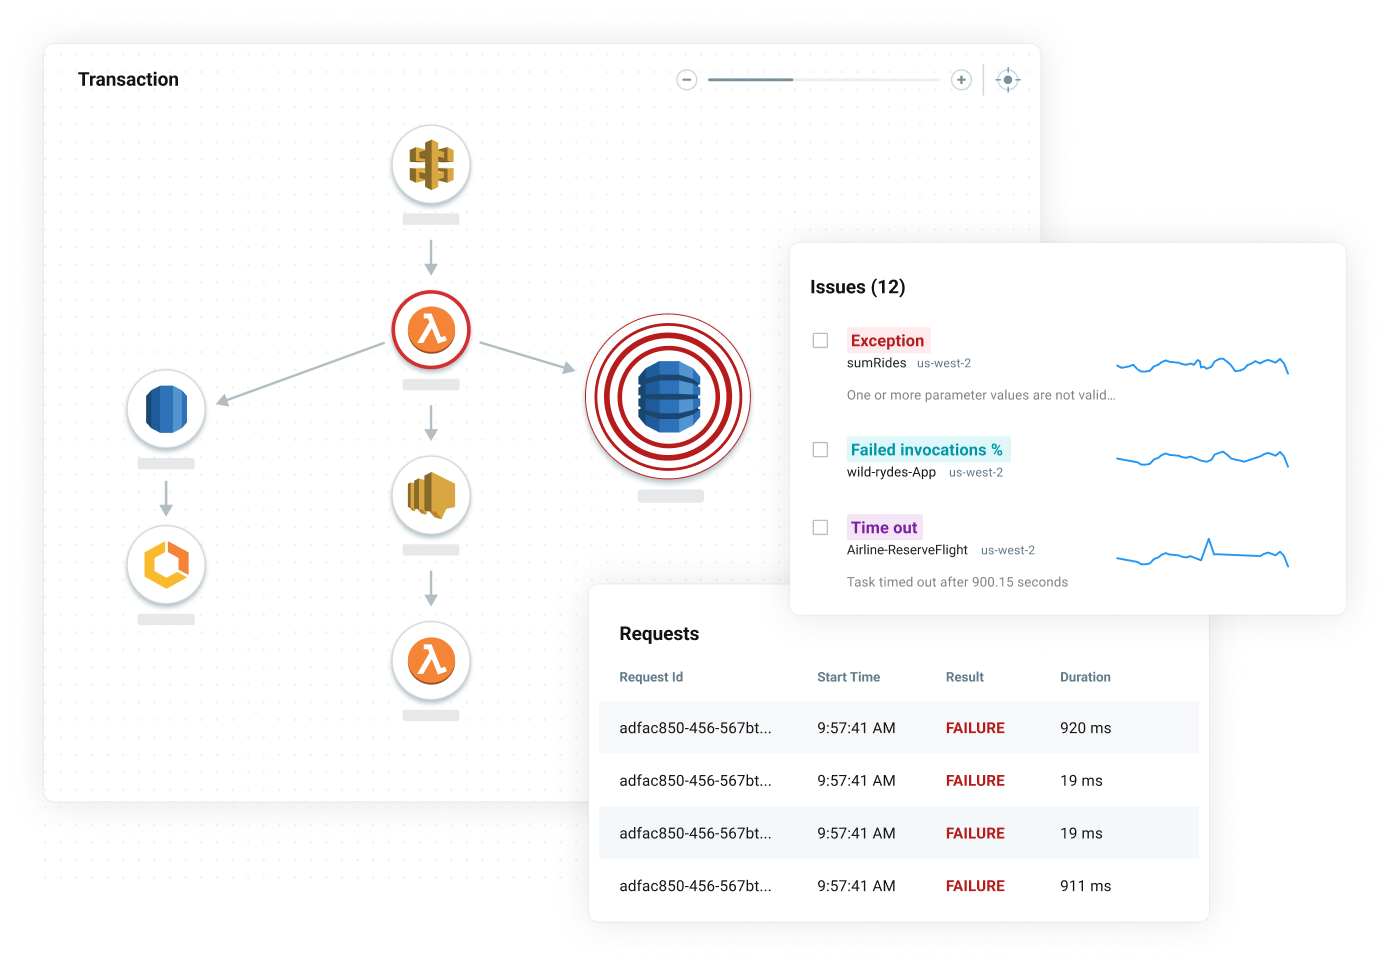
Task: Select the API Gateway node icon
Action: (431, 164)
